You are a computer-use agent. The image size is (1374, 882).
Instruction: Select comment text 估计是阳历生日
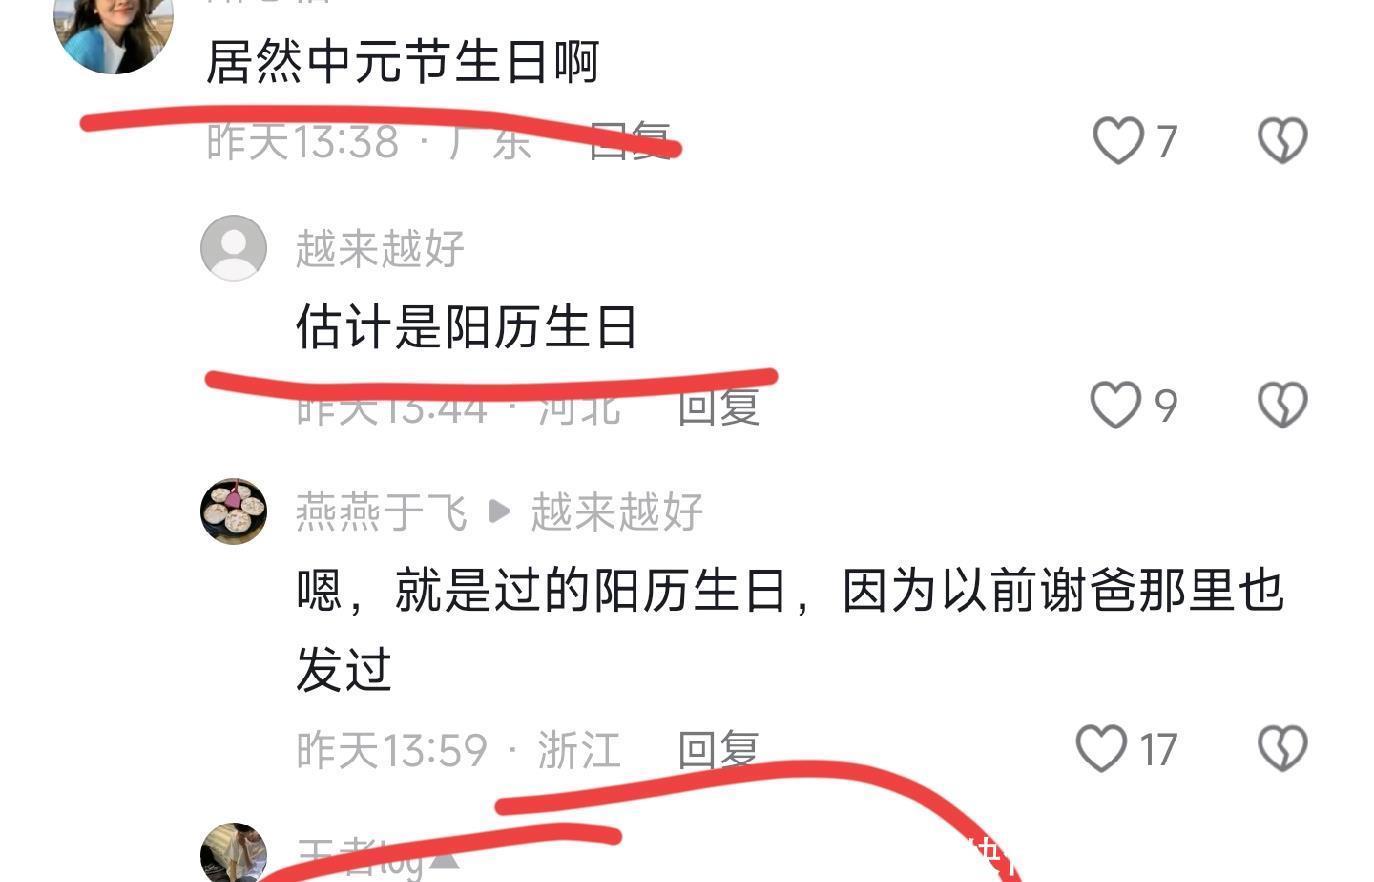point(467,327)
